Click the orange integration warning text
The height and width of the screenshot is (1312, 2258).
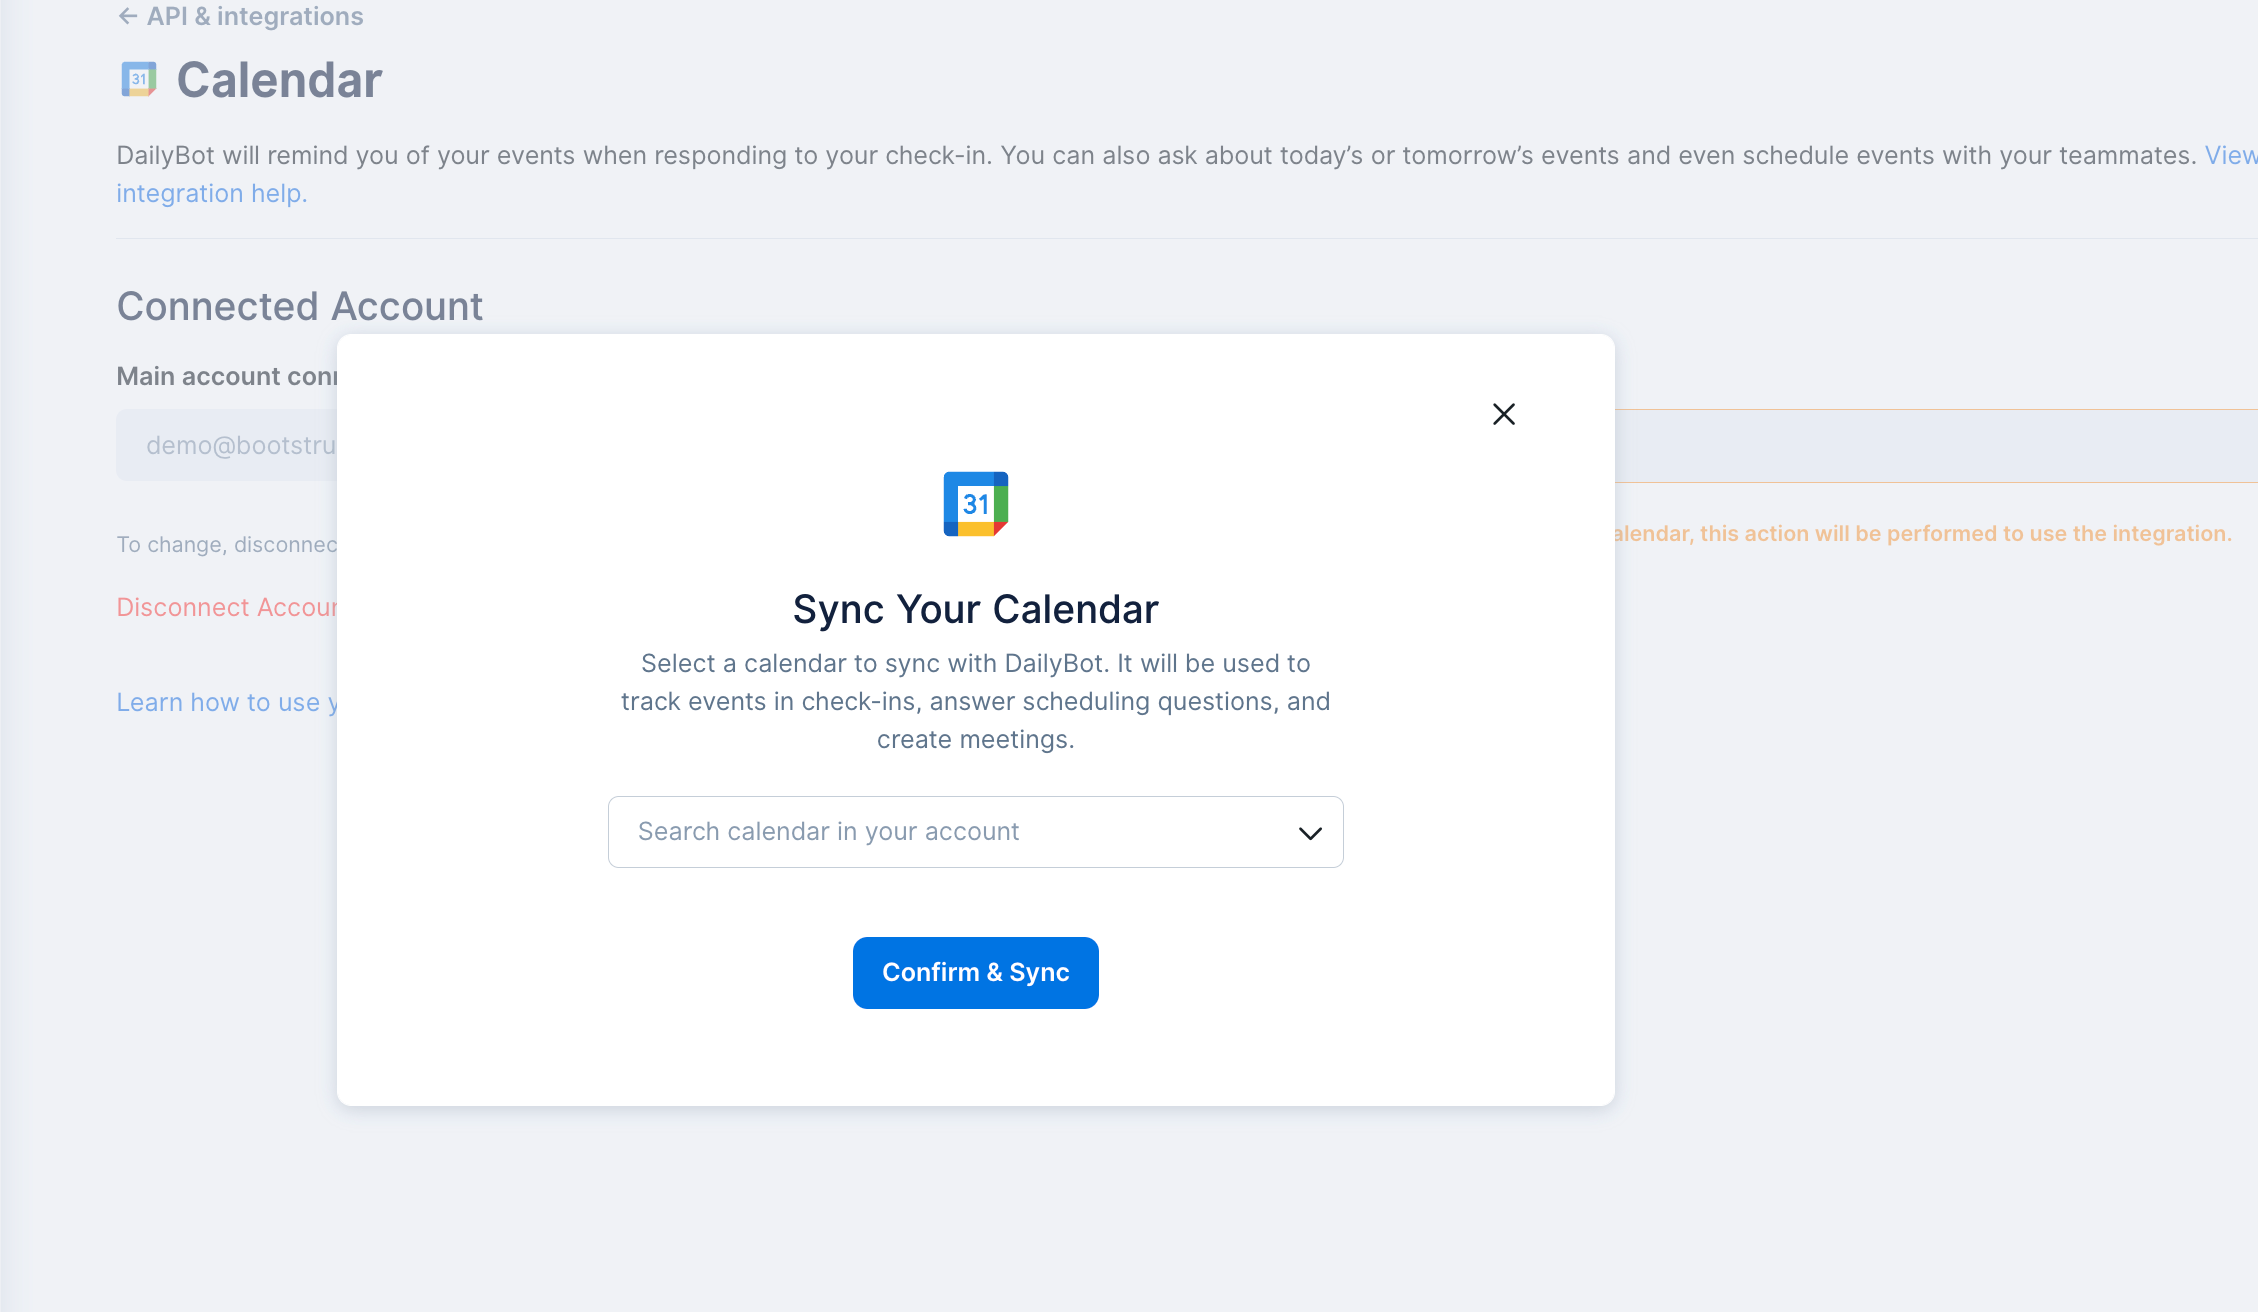point(1921,533)
